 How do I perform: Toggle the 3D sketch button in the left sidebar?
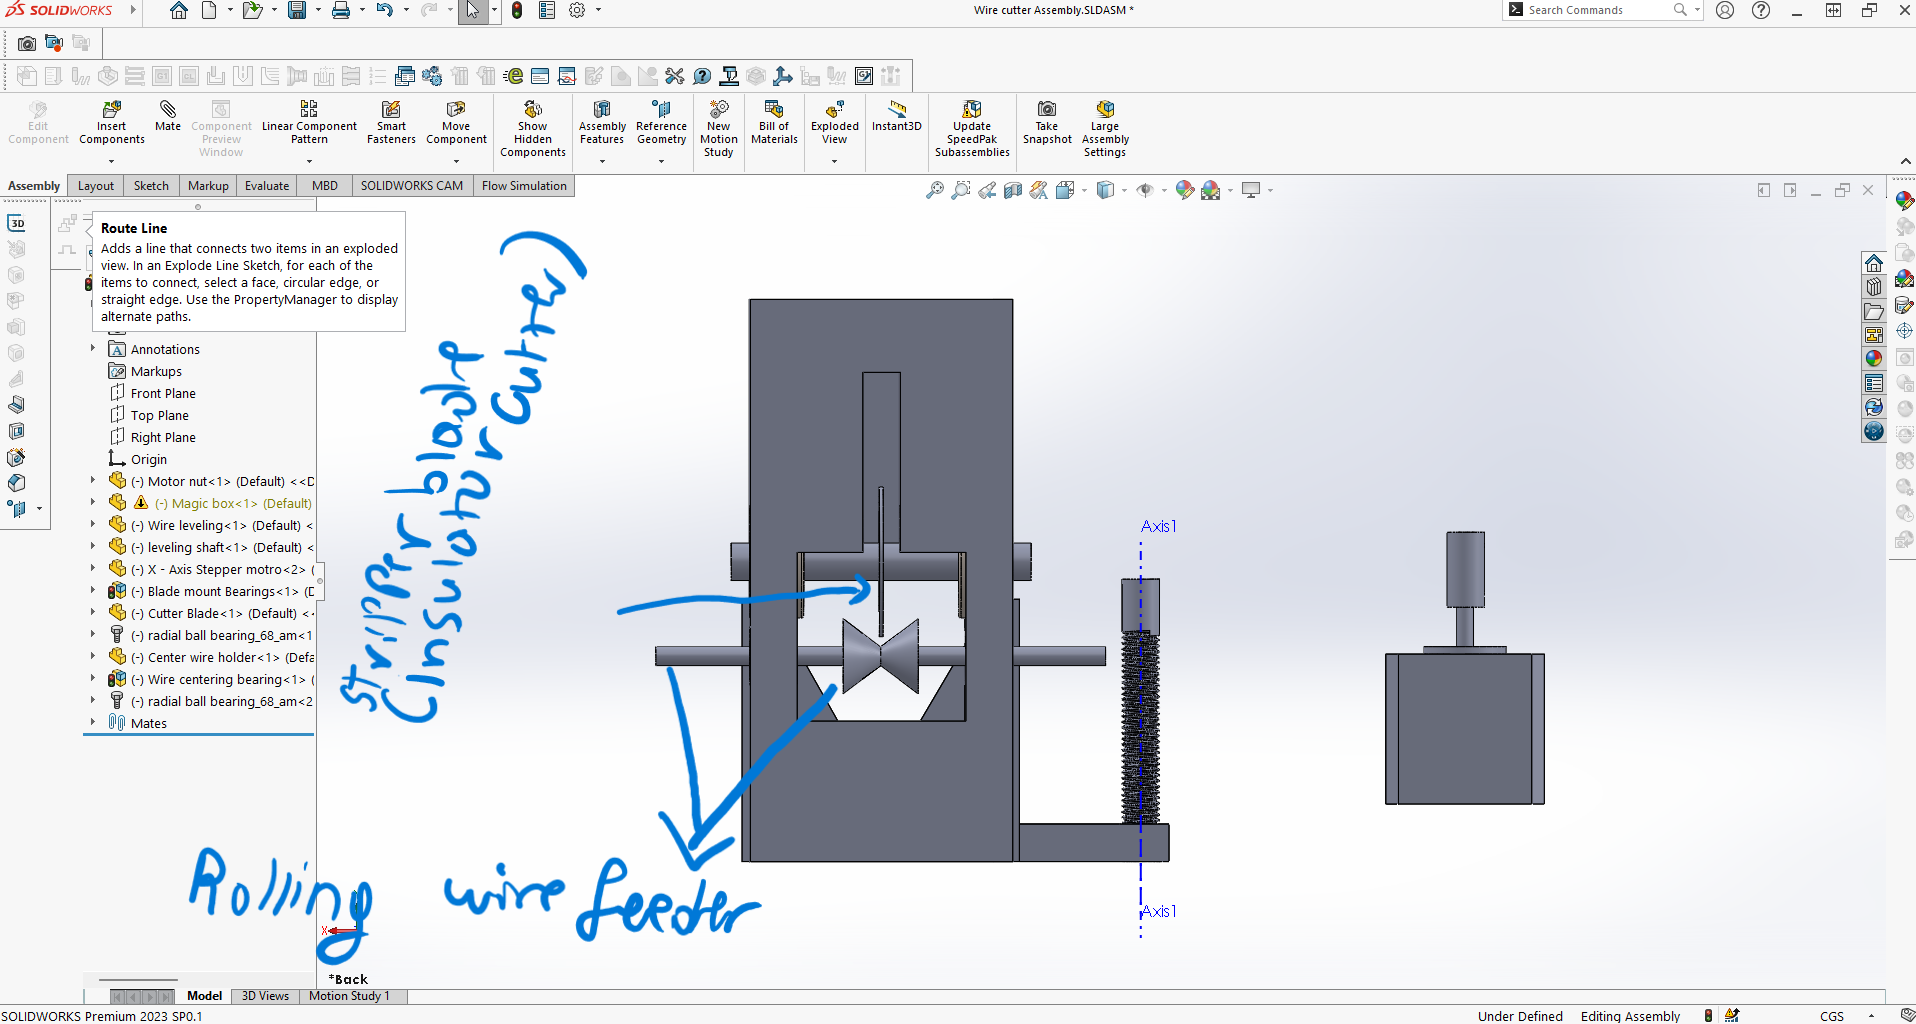(17, 223)
